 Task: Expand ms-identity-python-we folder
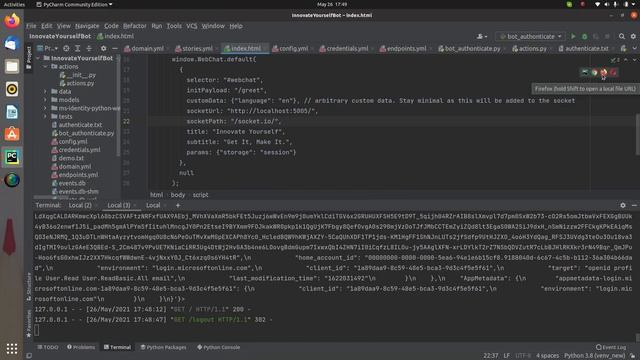pyautogui.click(x=45, y=108)
